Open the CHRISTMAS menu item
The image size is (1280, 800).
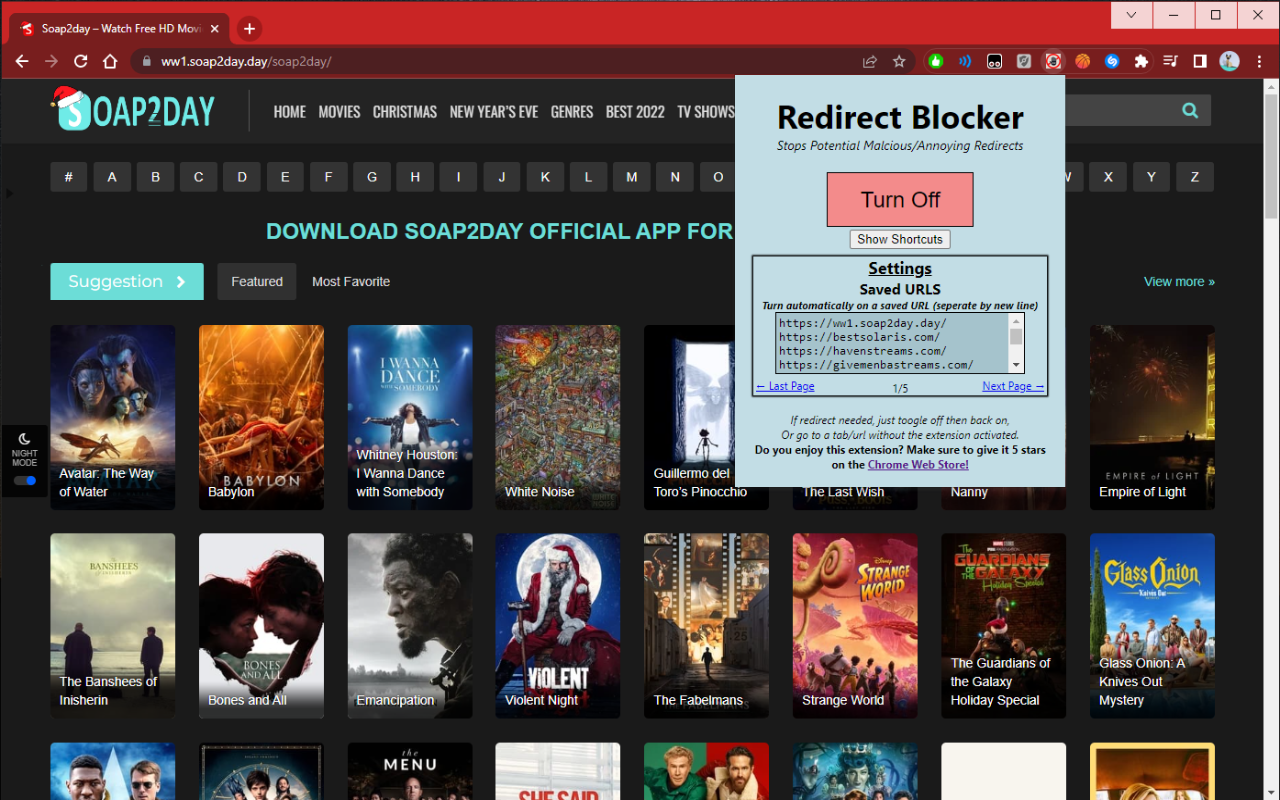coord(405,111)
